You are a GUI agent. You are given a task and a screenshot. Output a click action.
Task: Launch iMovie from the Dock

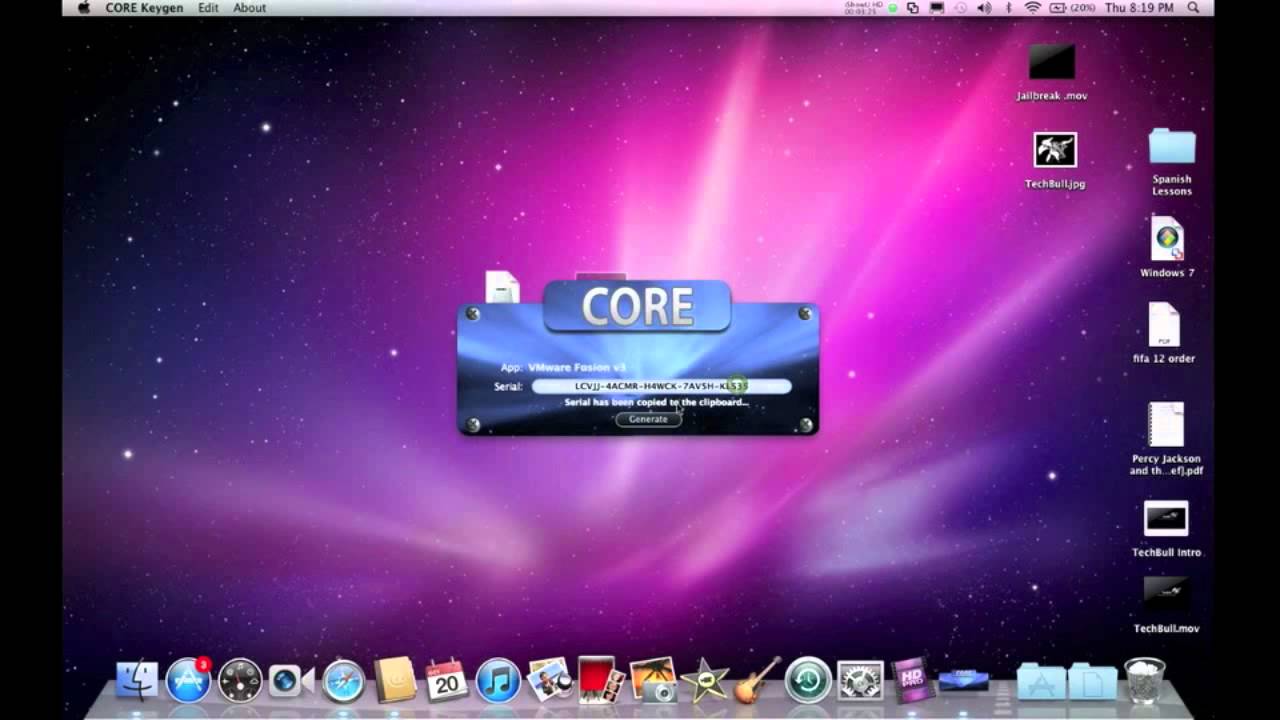pyautogui.click(x=705, y=680)
